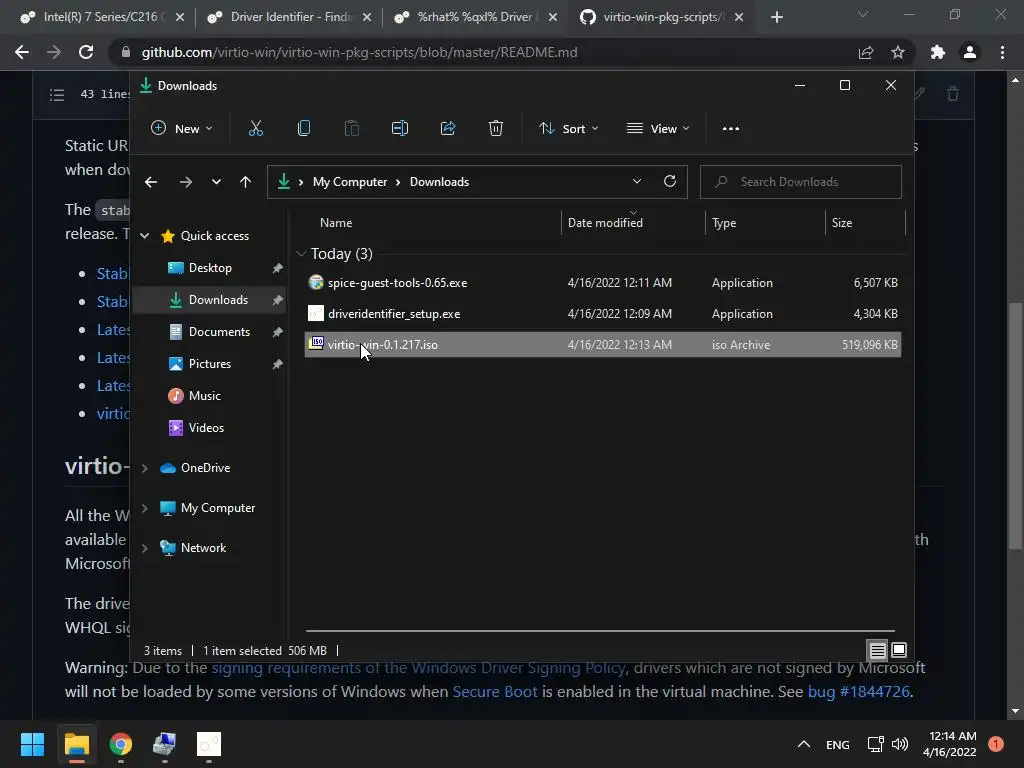Open the New item dropdown
The image size is (1024, 768).
(182, 129)
